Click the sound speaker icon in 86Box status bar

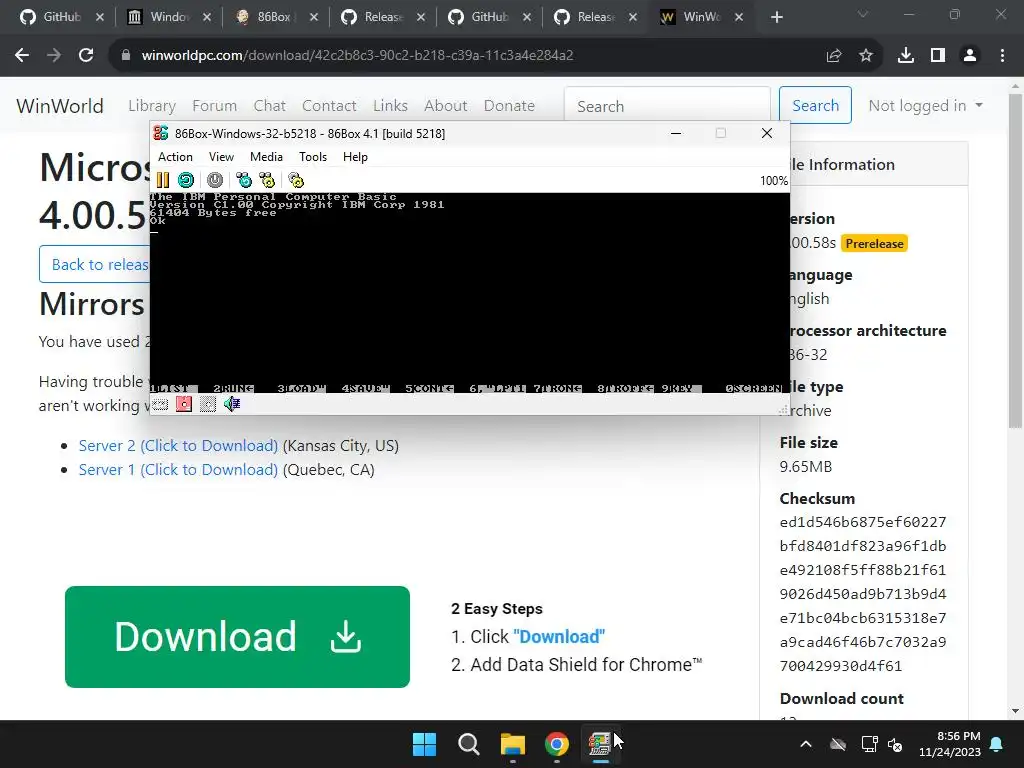coord(232,404)
